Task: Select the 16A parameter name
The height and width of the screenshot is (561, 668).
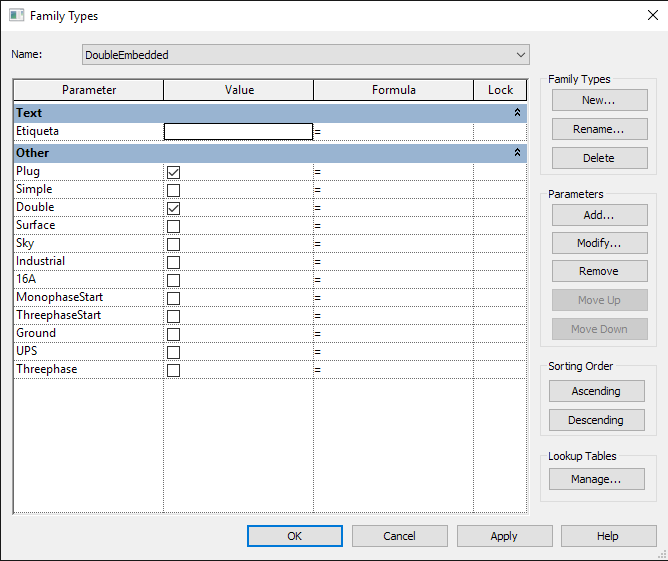Action: [26, 279]
